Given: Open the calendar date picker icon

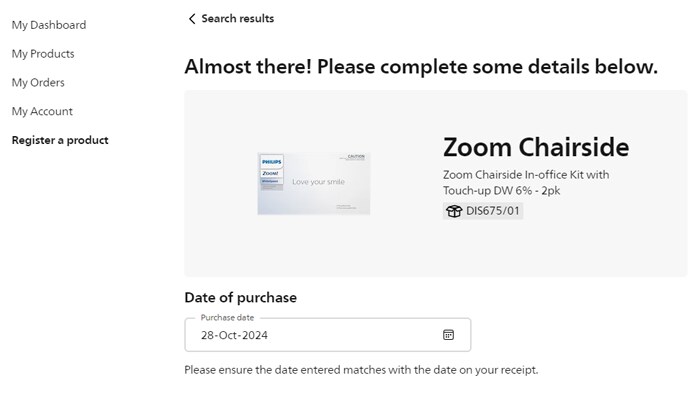Looking at the screenshot, I should (x=448, y=335).
